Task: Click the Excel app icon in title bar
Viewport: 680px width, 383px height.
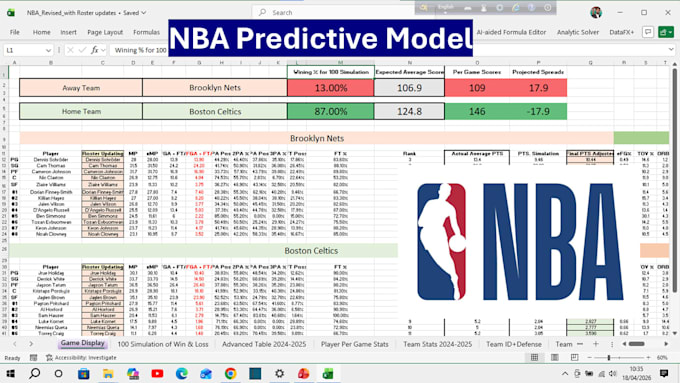Action: [11, 13]
